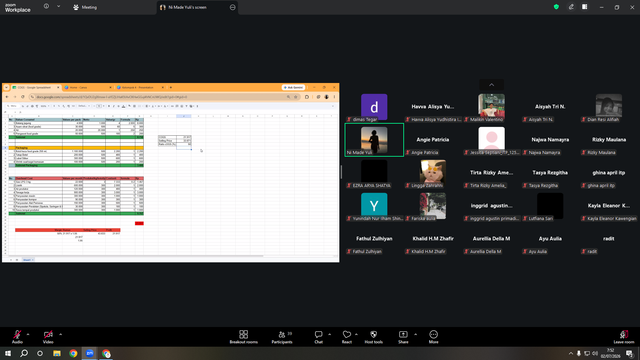Select Ni Made Yuli participant video tile
The height and width of the screenshot is (360, 640).
(x=374, y=140)
